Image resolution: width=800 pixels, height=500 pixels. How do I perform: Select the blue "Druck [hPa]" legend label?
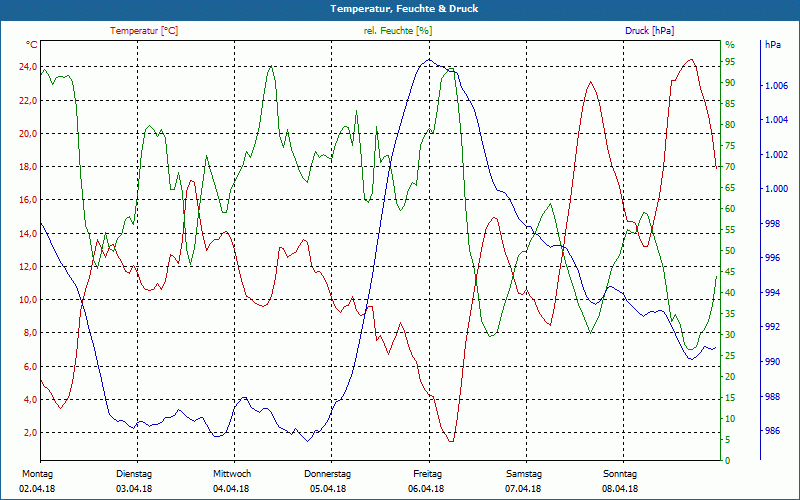pyautogui.click(x=649, y=31)
